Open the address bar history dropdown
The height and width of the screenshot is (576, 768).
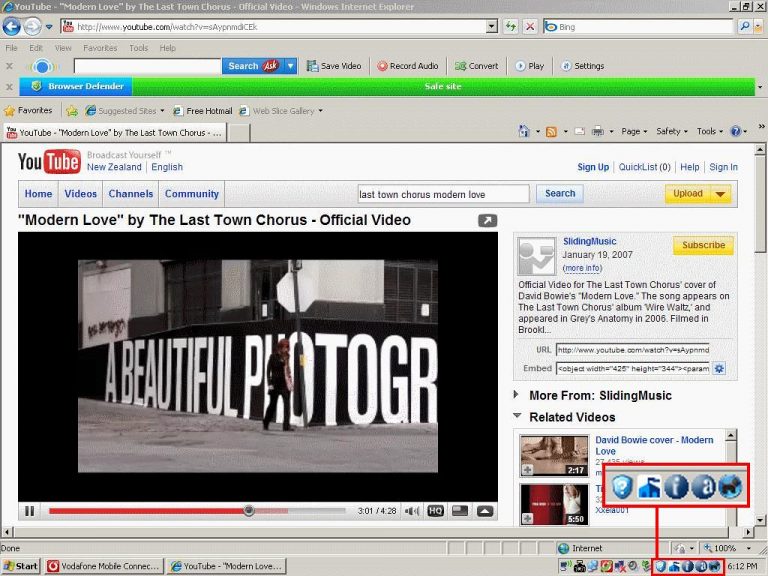(x=492, y=27)
